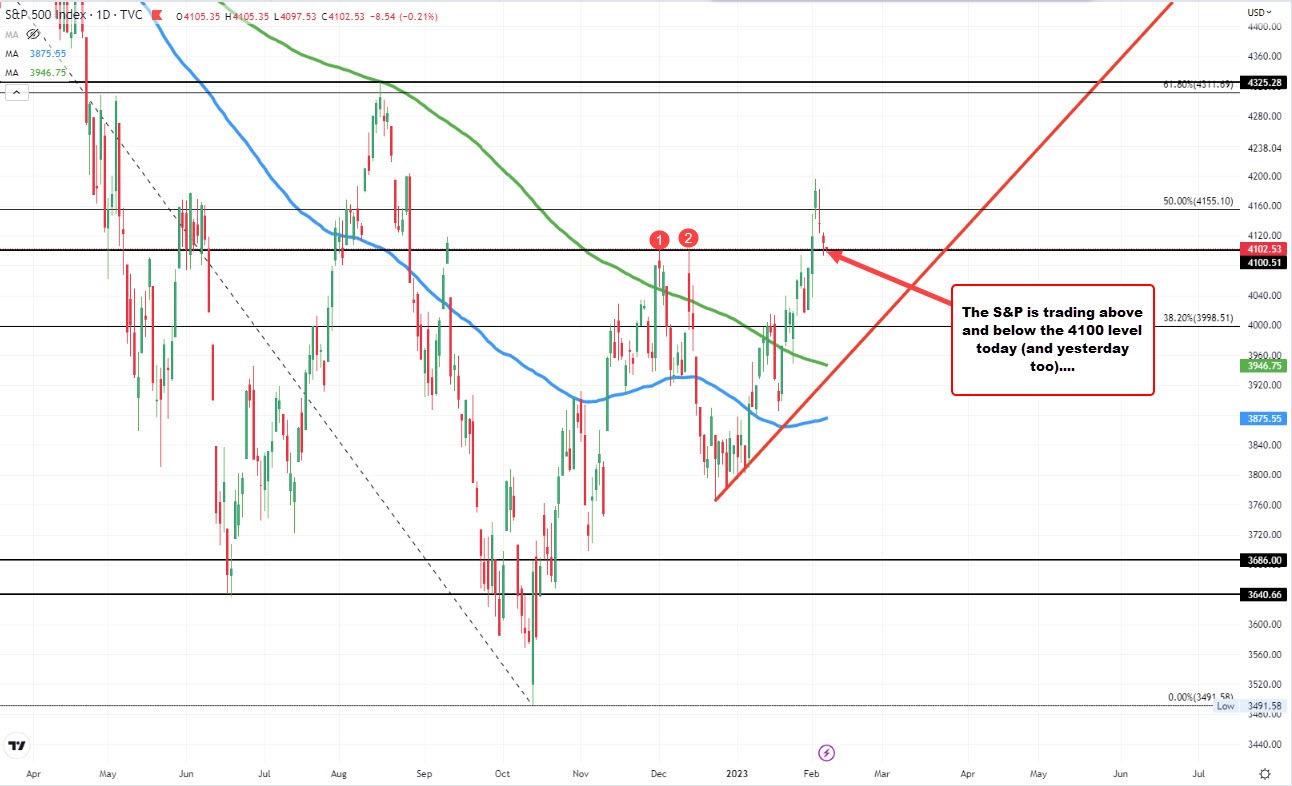The image size is (1292, 786).
Task: Click the 61.80%(4311.69) Fibonacci level label
Action: [x=1197, y=85]
